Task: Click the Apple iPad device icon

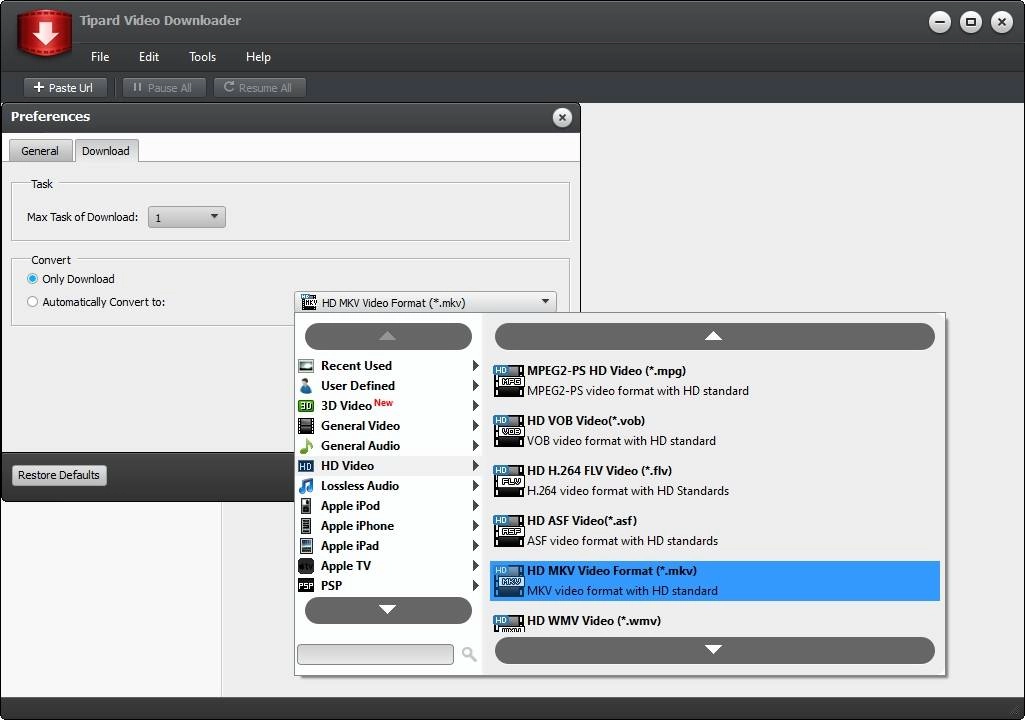Action: (x=306, y=546)
